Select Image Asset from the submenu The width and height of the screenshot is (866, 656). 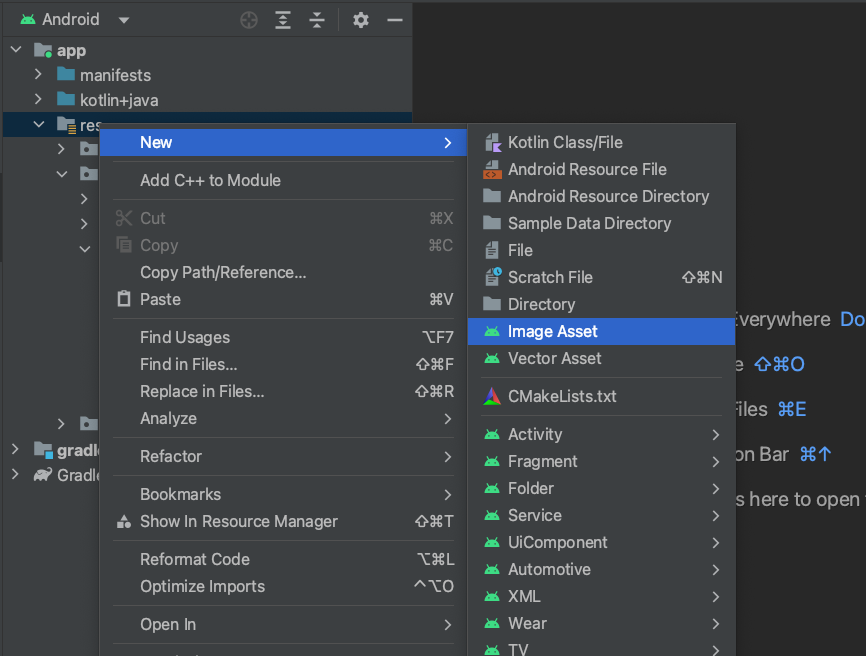point(553,332)
